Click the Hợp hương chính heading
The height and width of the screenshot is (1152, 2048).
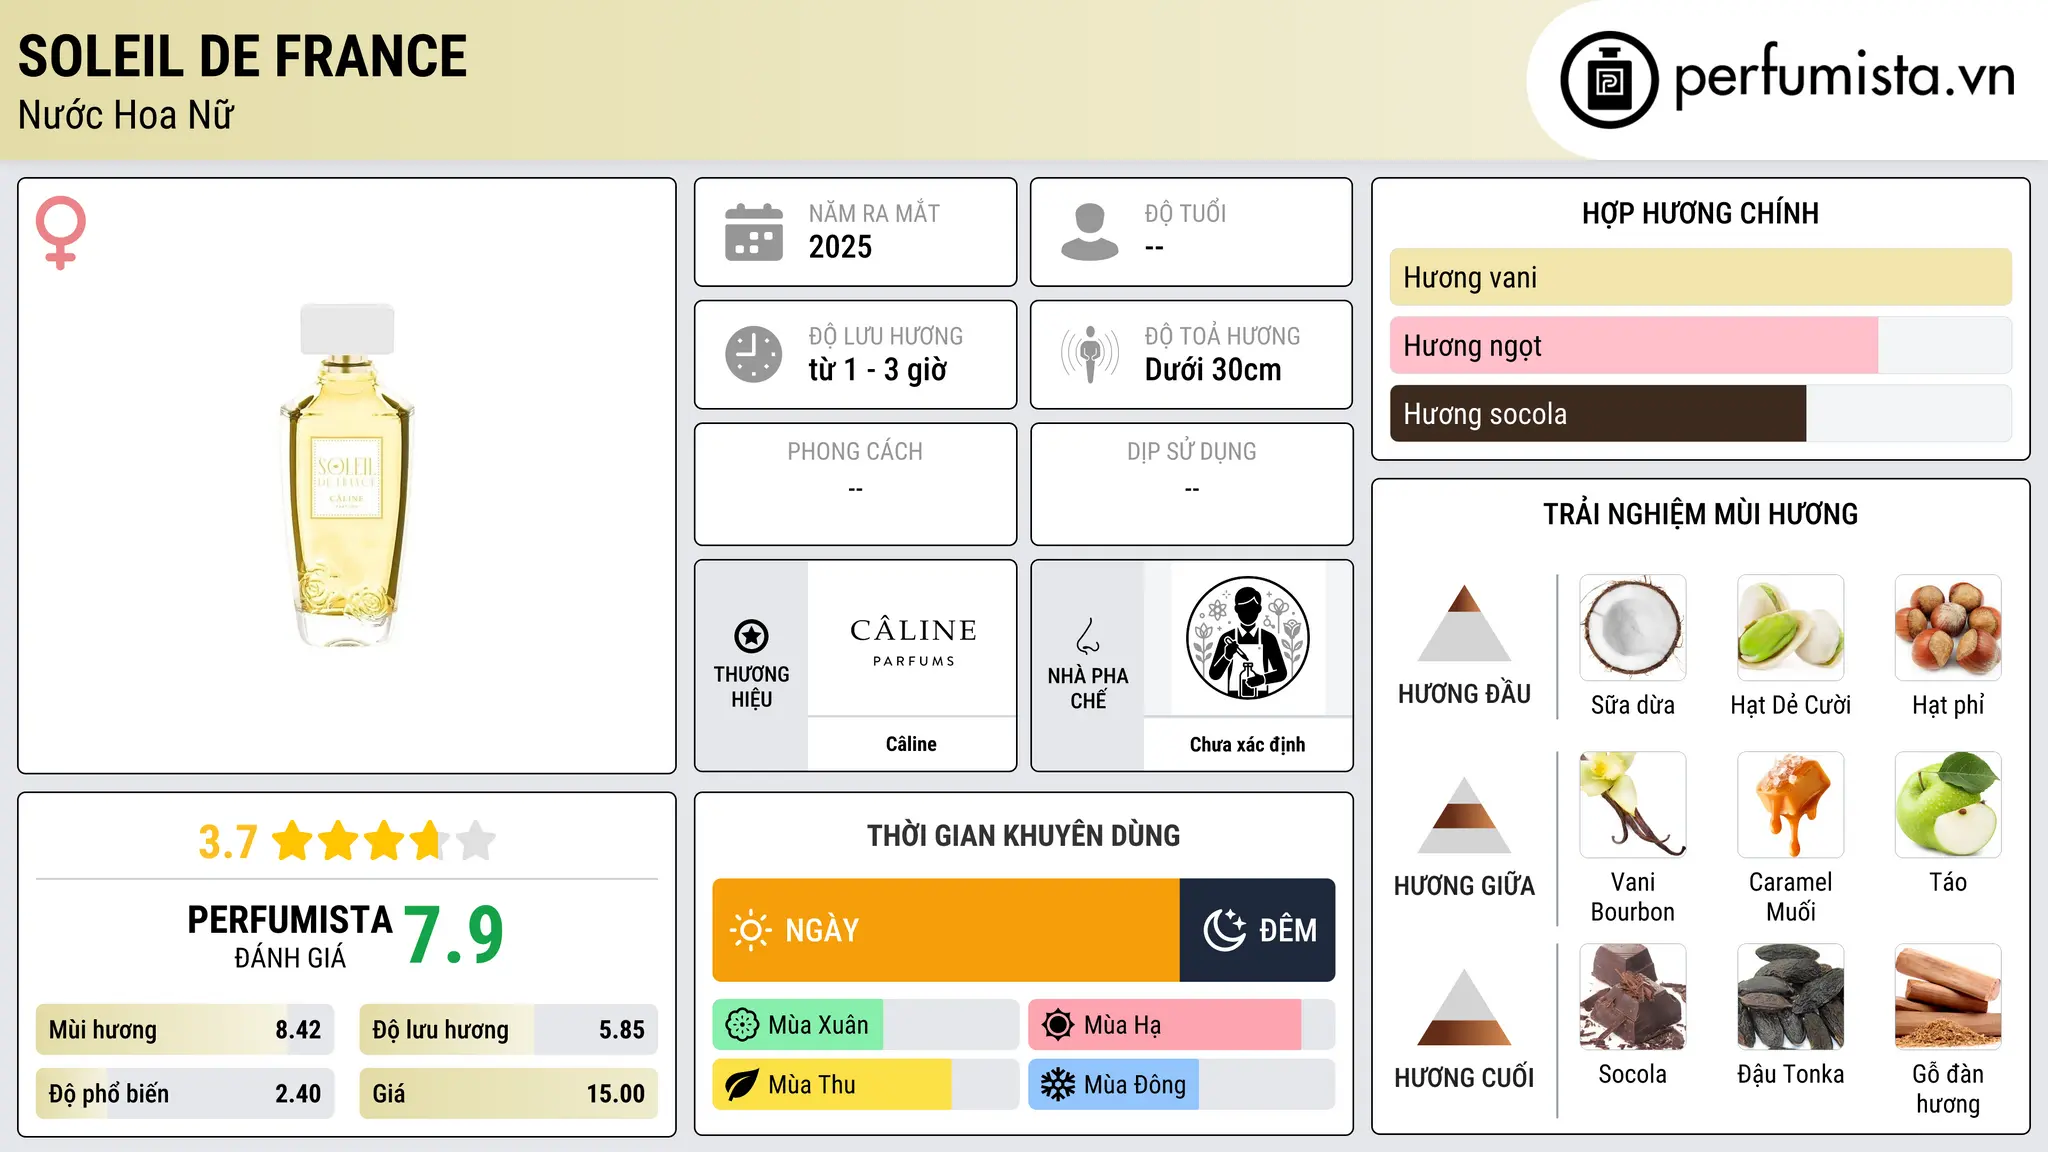pos(1700,213)
